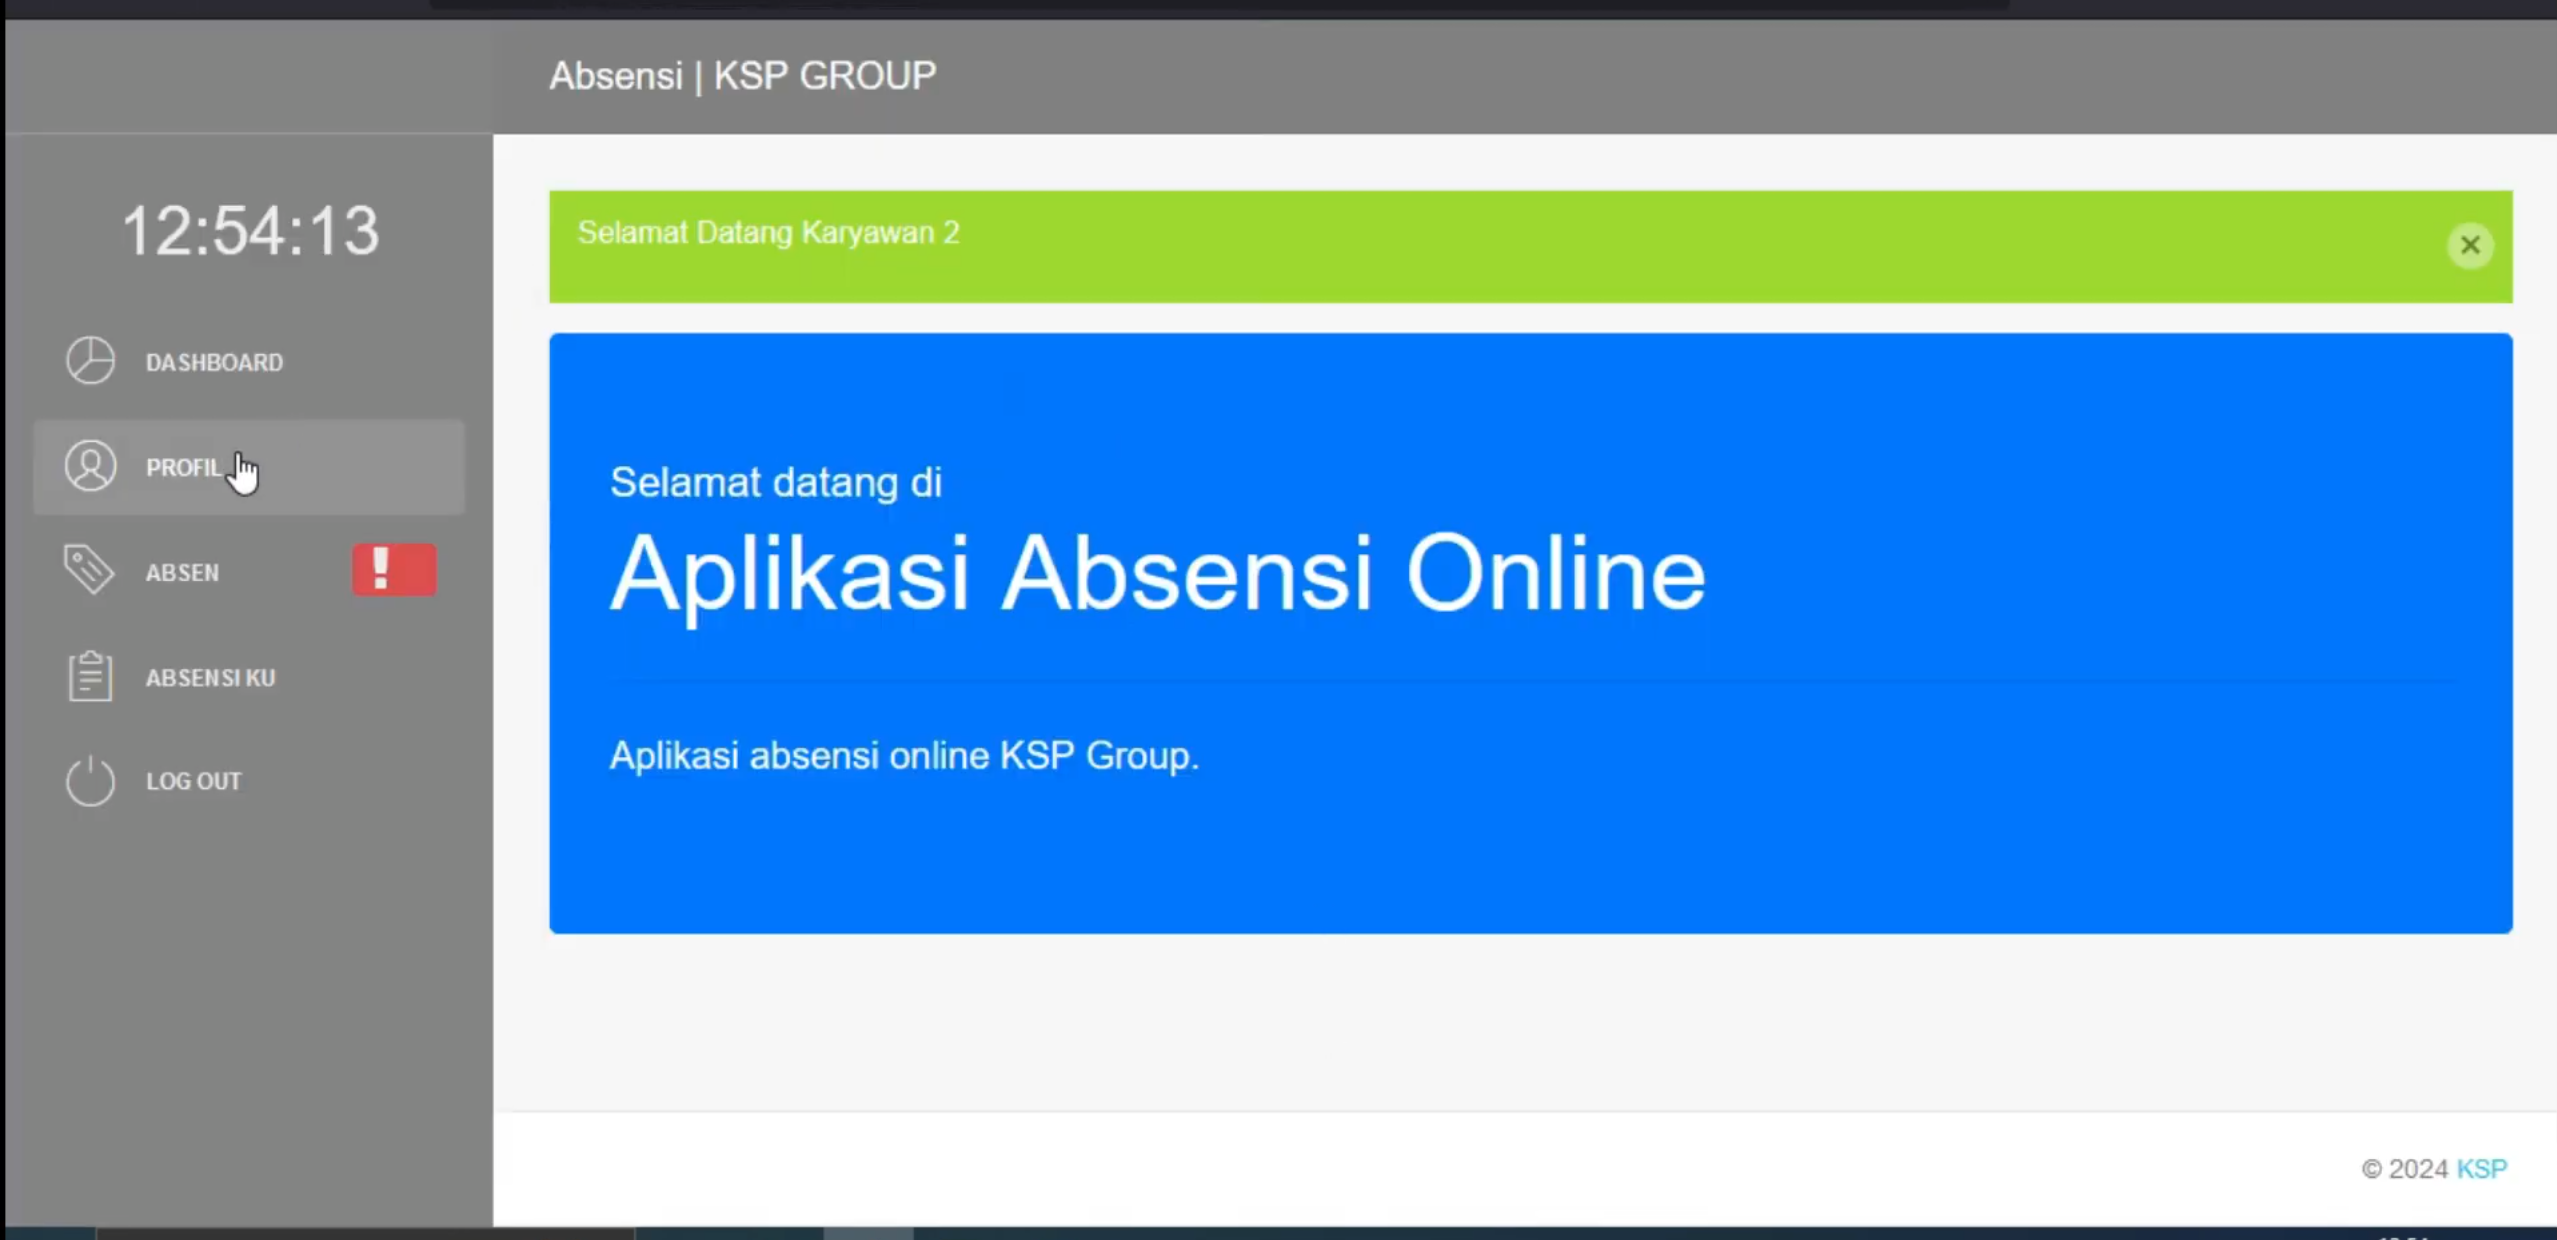Viewport: 2557px width, 1240px height.
Task: Open the ABSENSI KU menu item
Action: (x=249, y=677)
